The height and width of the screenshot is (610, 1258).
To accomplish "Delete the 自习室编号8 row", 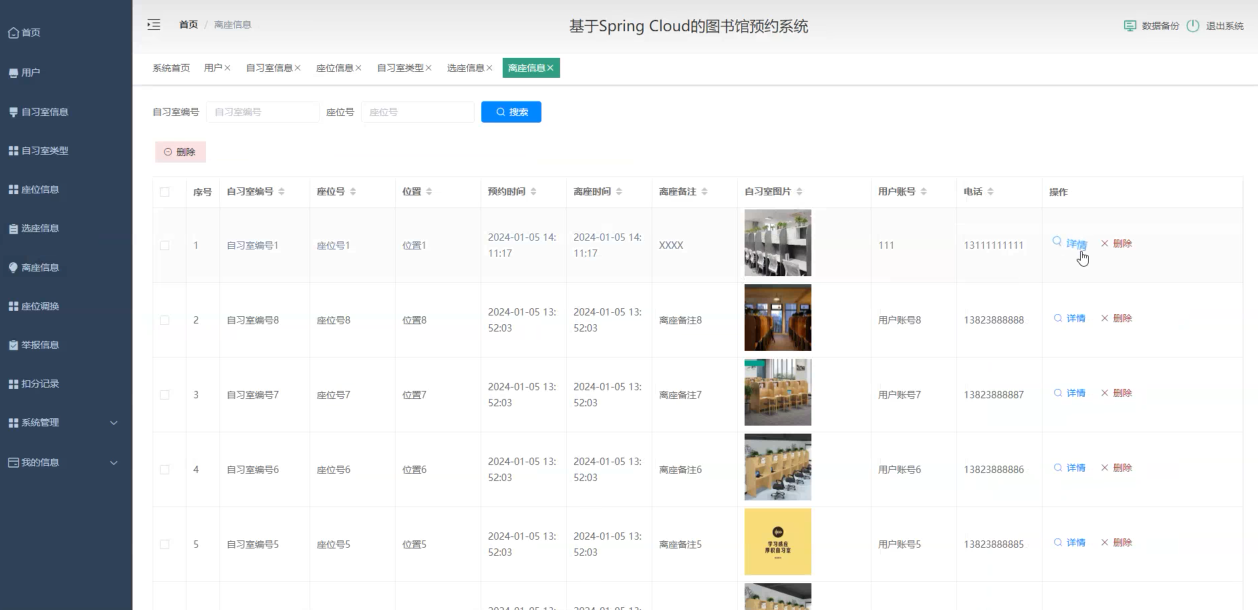I will pyautogui.click(x=1116, y=318).
